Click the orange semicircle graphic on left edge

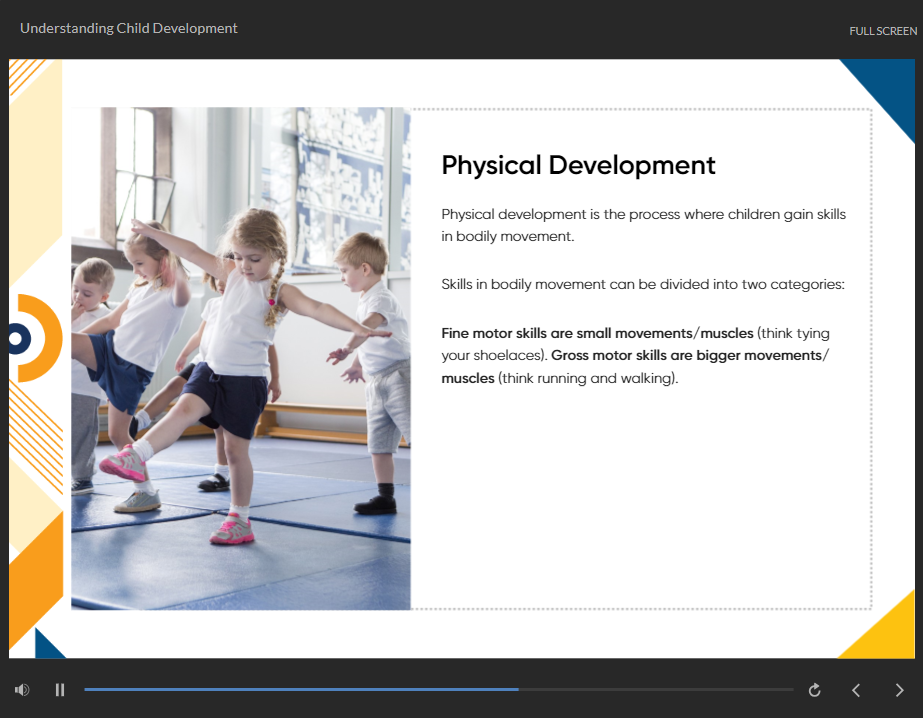[44, 338]
